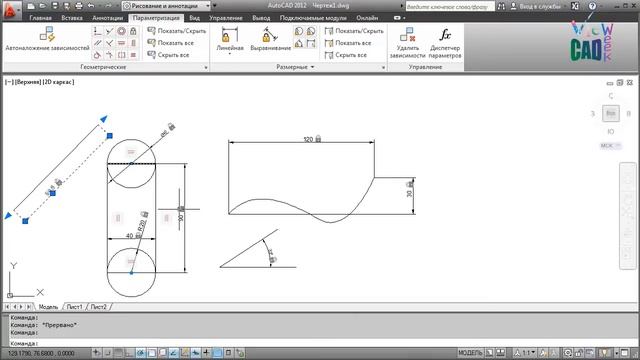Viewport: 640px width, 360px height.
Task: Select the Coincident geometric constraint icon
Action: coord(98,31)
